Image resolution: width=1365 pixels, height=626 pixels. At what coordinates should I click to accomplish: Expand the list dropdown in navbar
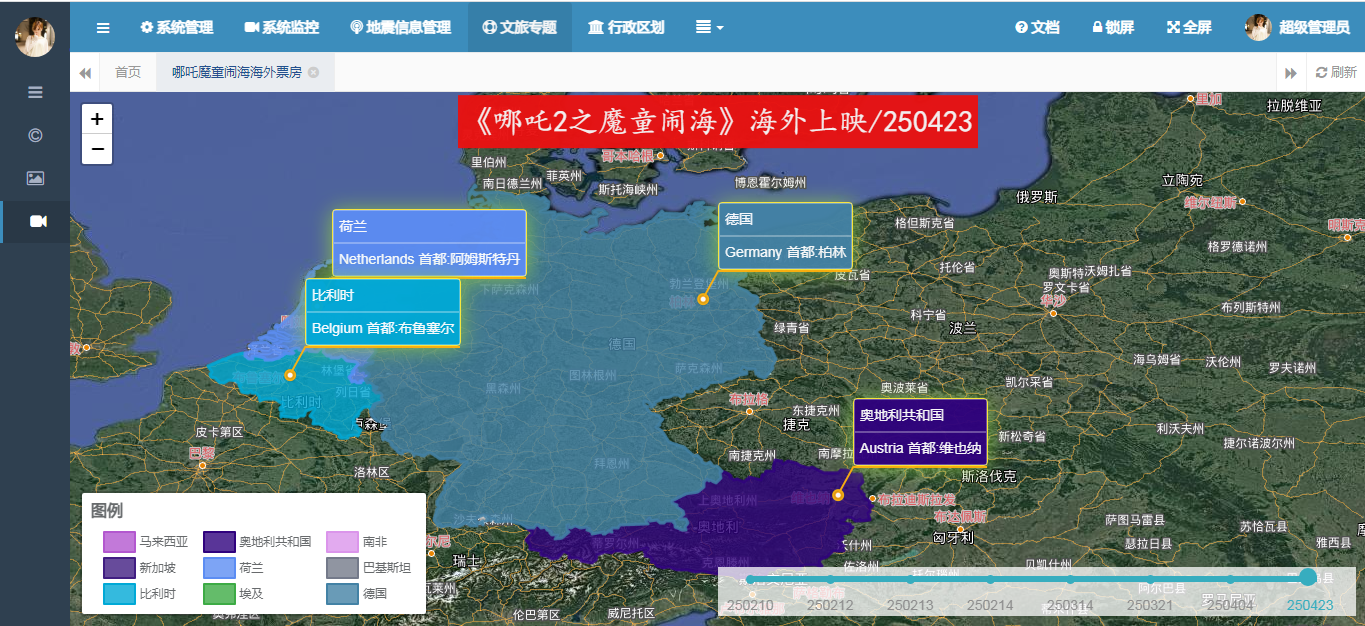click(710, 28)
